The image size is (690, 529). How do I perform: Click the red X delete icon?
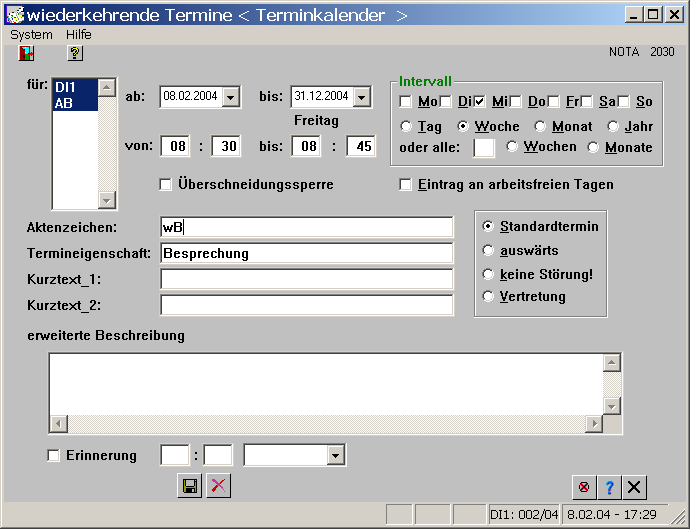[x=217, y=486]
